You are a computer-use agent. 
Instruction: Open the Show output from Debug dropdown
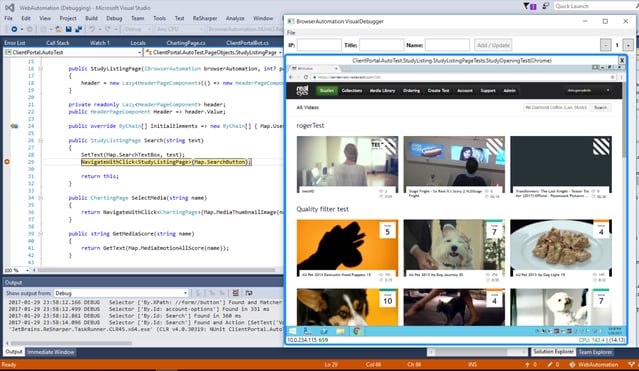121,293
